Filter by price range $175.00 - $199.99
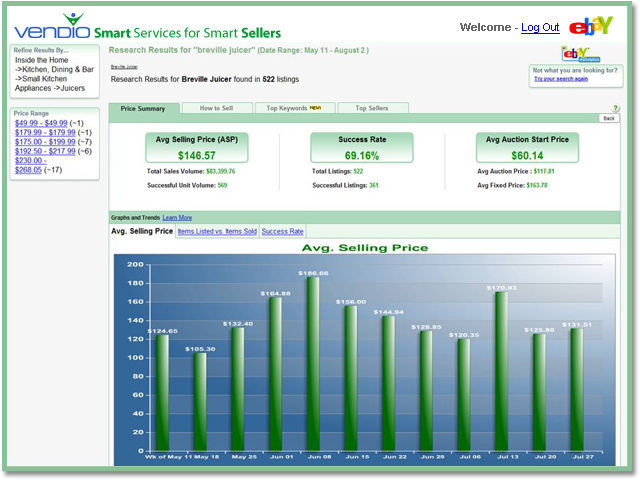Screen dimensions: 640x480 [45, 142]
